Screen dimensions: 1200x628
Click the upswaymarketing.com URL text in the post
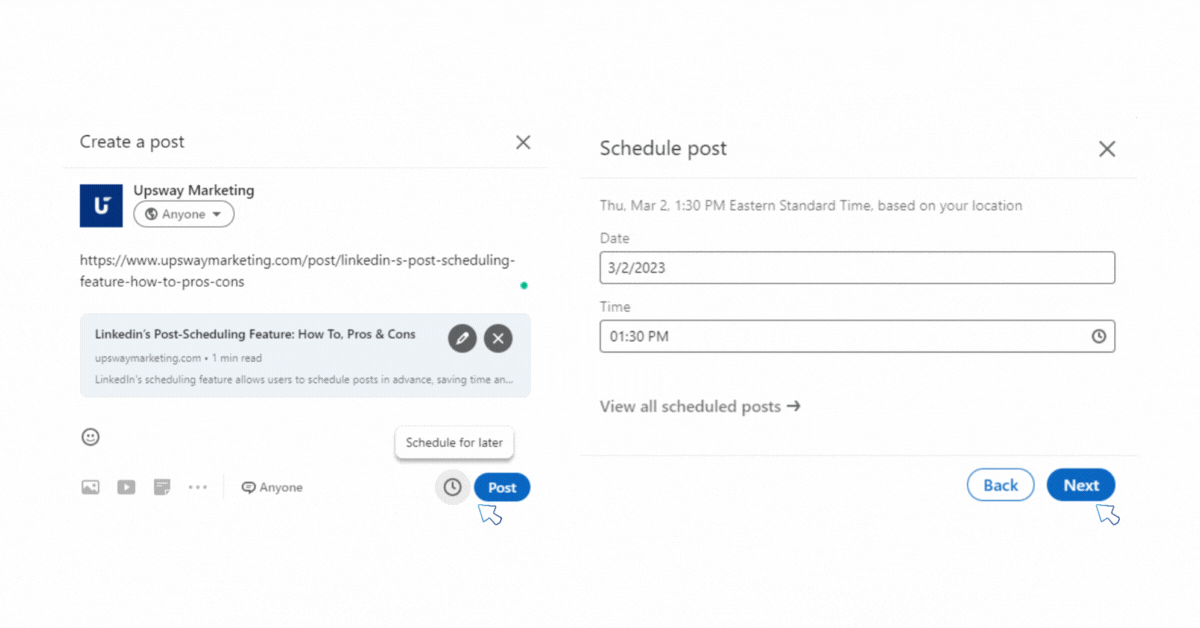pyautogui.click(x=297, y=271)
